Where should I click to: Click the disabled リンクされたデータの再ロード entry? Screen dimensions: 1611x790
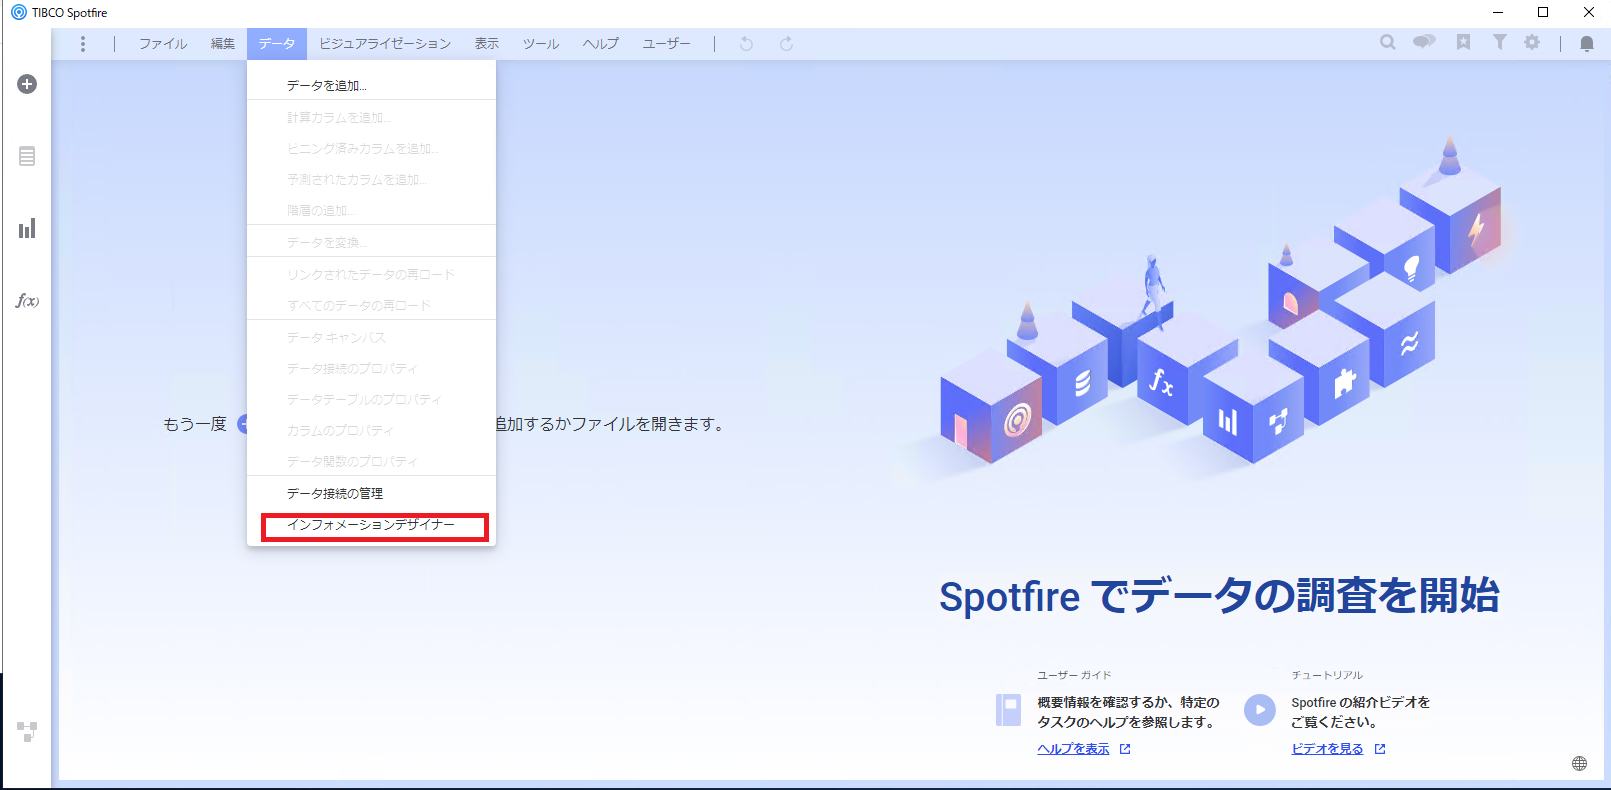(x=371, y=274)
